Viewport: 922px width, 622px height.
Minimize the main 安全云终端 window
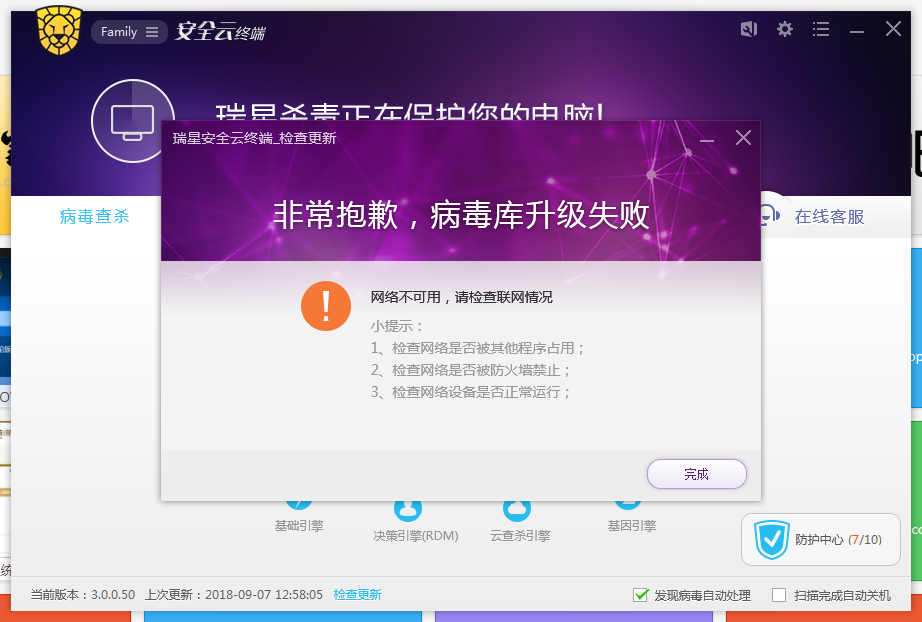857,31
